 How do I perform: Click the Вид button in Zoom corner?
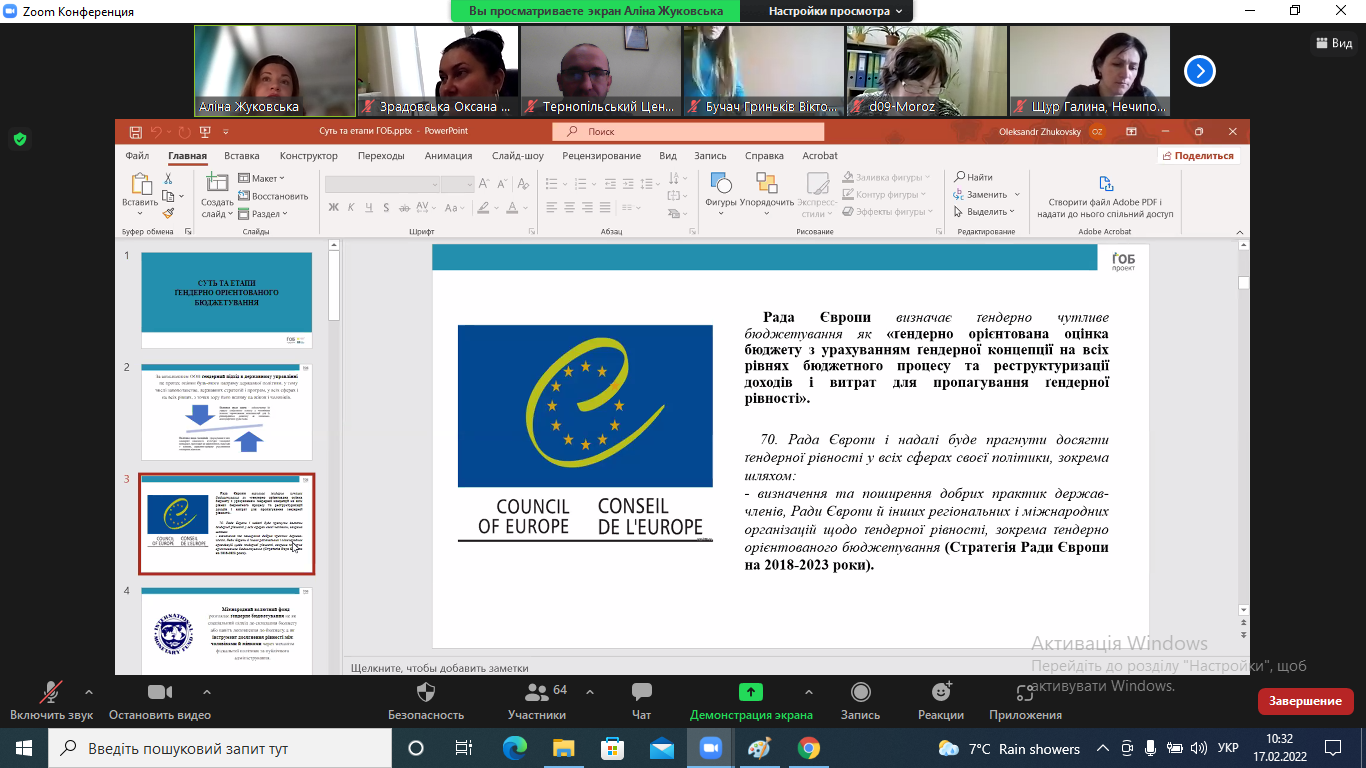coord(1333,43)
